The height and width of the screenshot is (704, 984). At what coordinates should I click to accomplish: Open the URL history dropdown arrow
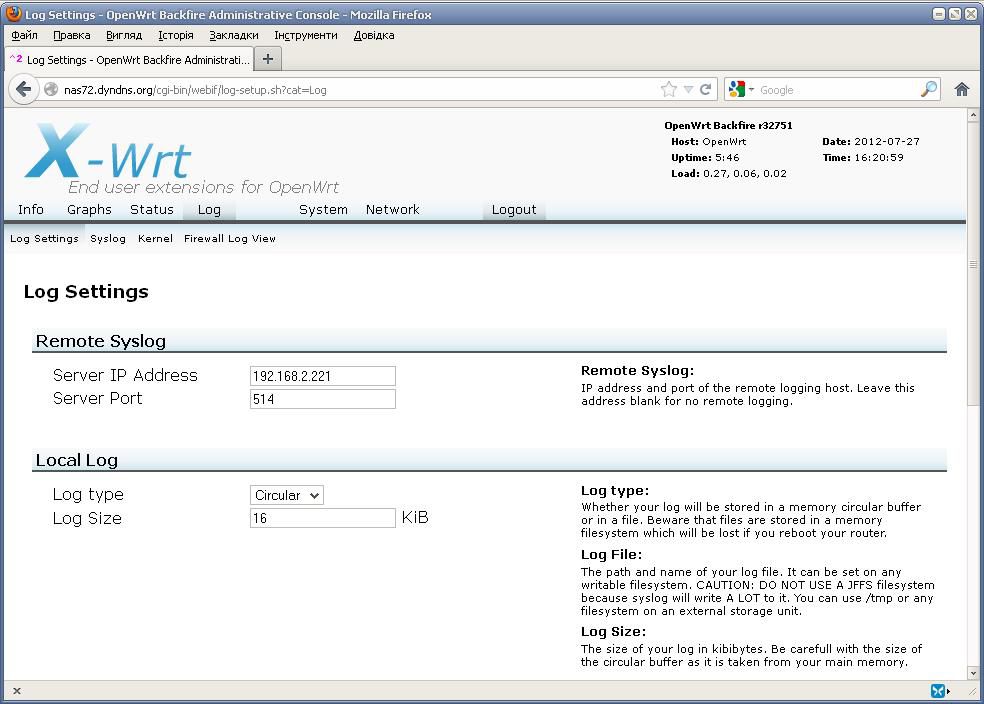tap(688, 89)
